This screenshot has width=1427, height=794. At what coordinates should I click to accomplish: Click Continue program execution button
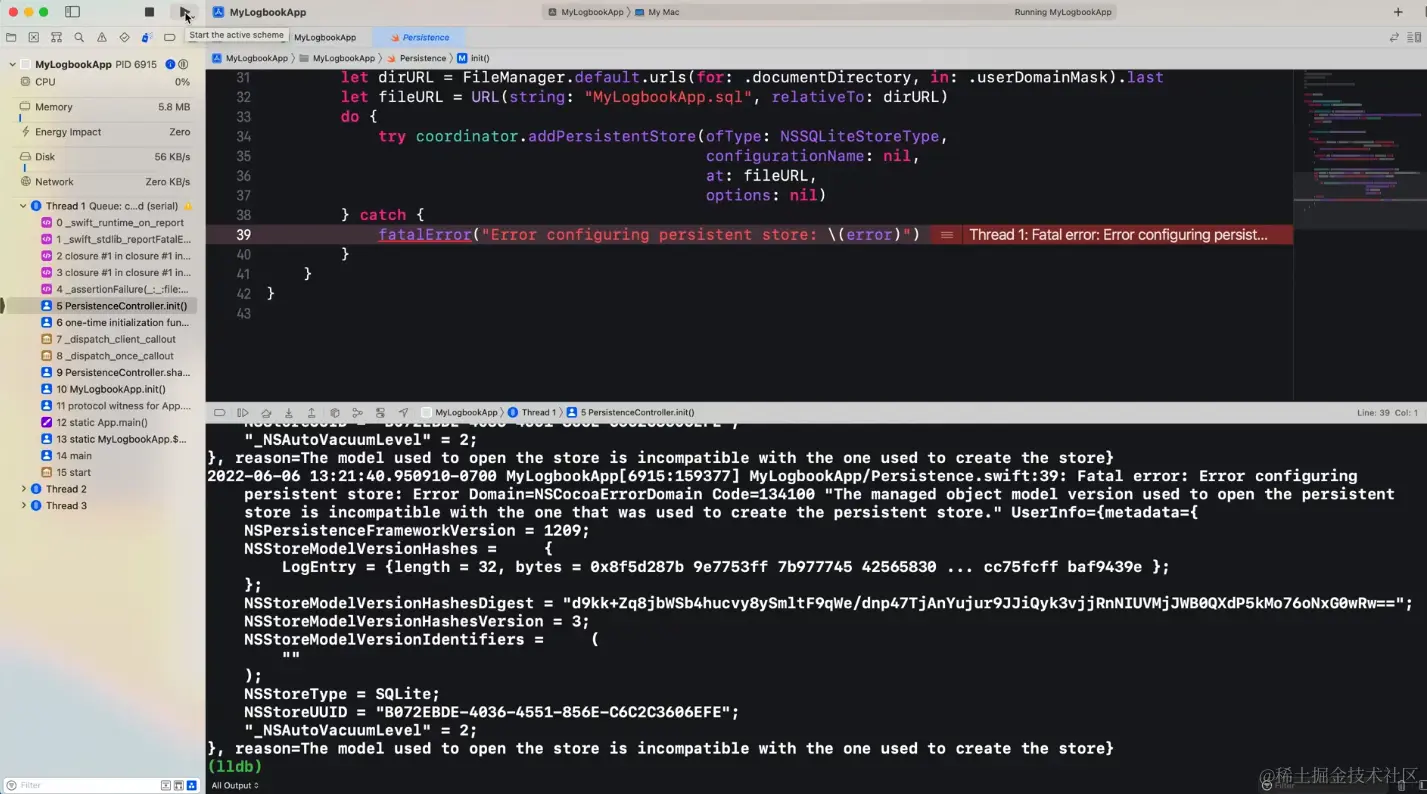click(243, 412)
